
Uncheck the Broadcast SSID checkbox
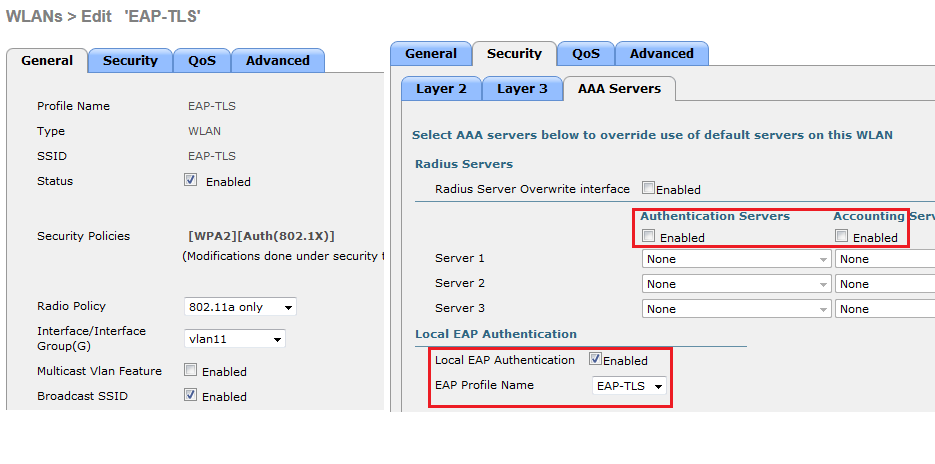point(191,395)
